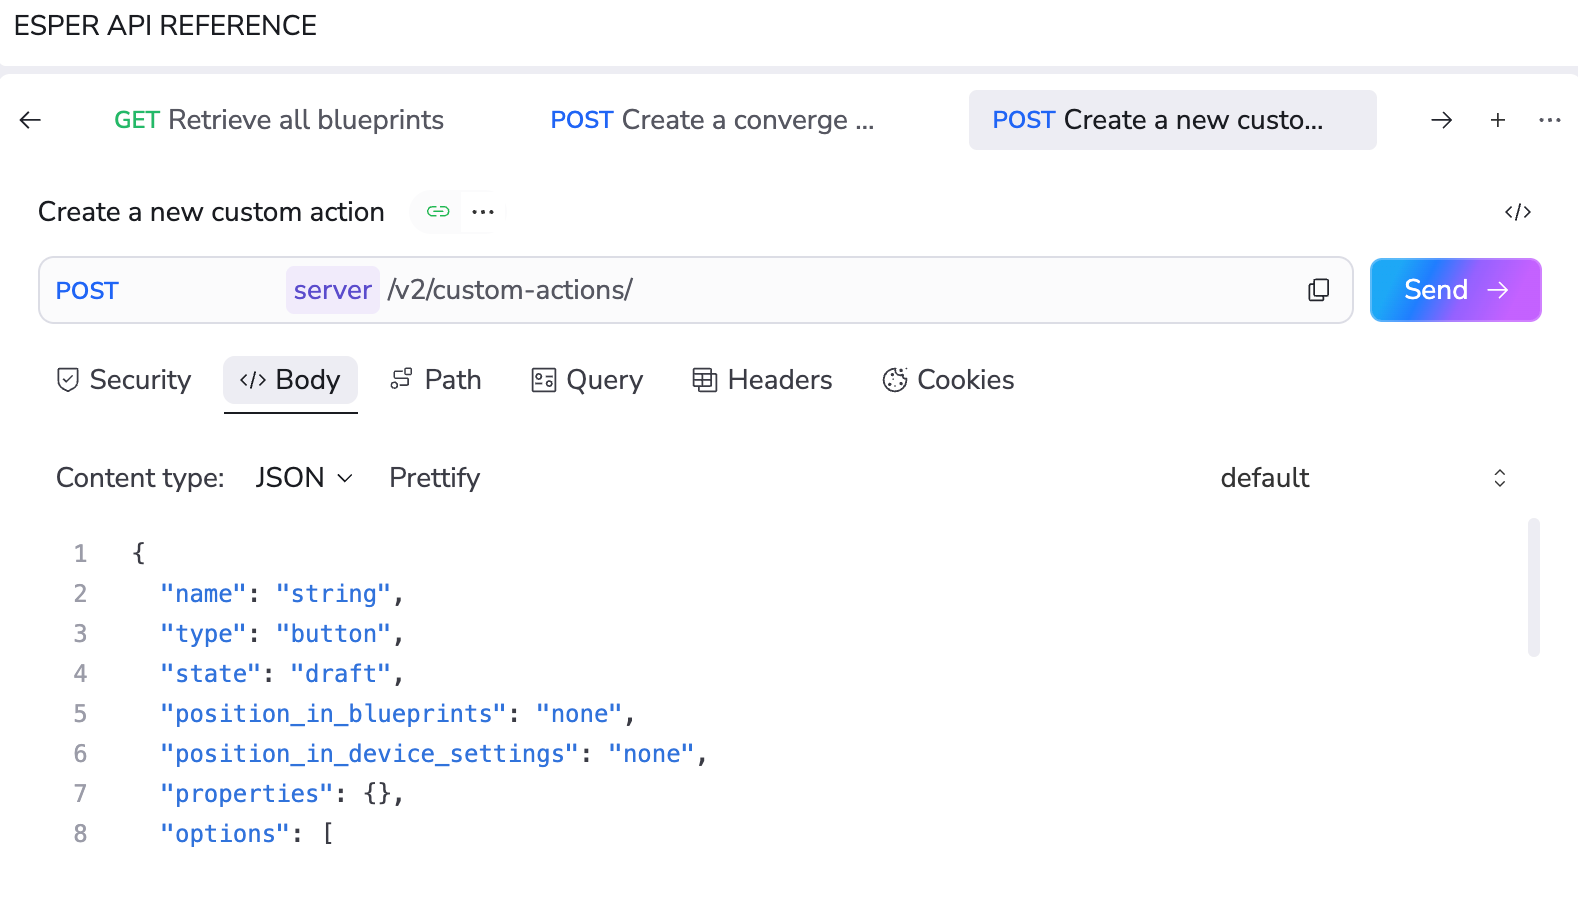This screenshot has height=908, width=1578.
Task: Open ellipsis menu beside custom action title
Action: (483, 212)
